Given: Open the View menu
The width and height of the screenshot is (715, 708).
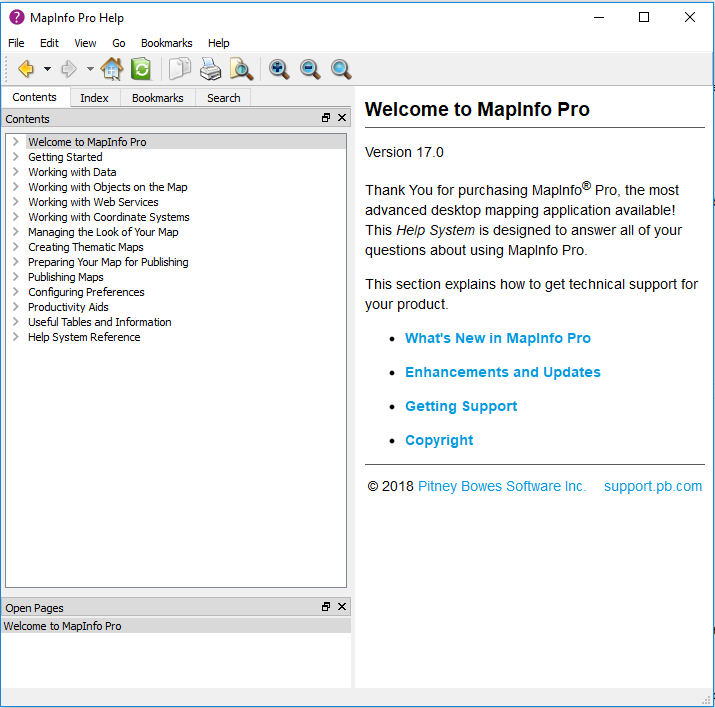Looking at the screenshot, I should [85, 43].
